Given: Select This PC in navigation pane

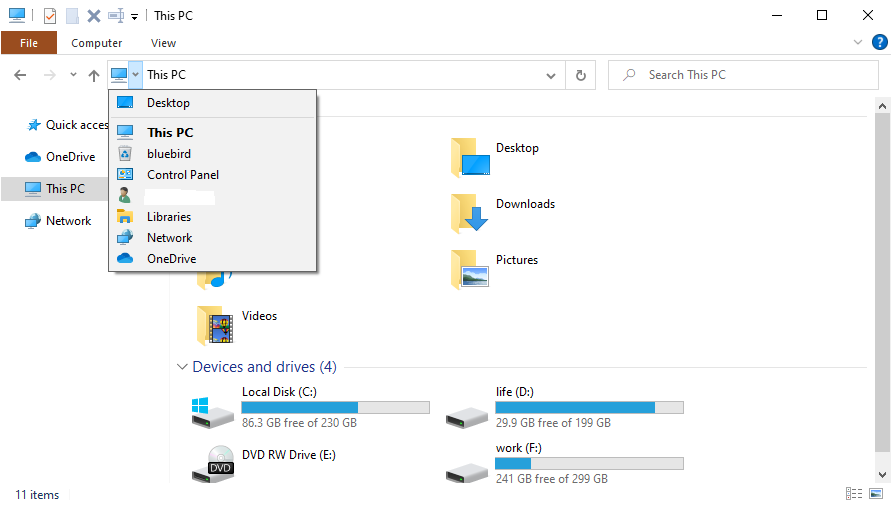Looking at the screenshot, I should 55,189.
